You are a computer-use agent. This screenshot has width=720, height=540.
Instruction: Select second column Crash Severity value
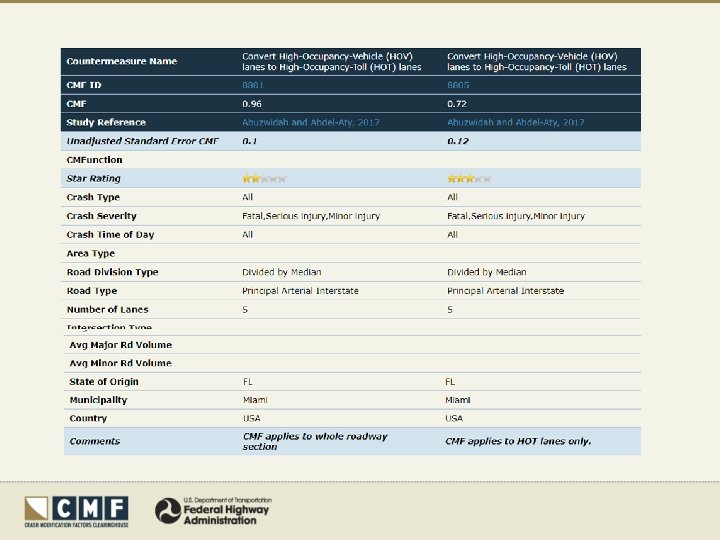516,216
